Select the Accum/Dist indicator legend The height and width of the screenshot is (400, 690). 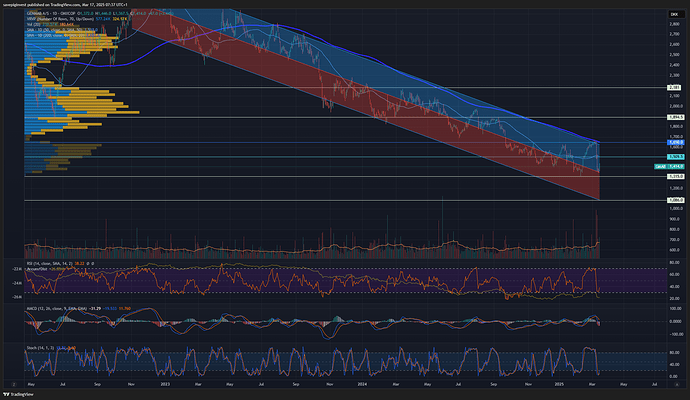tap(37, 268)
